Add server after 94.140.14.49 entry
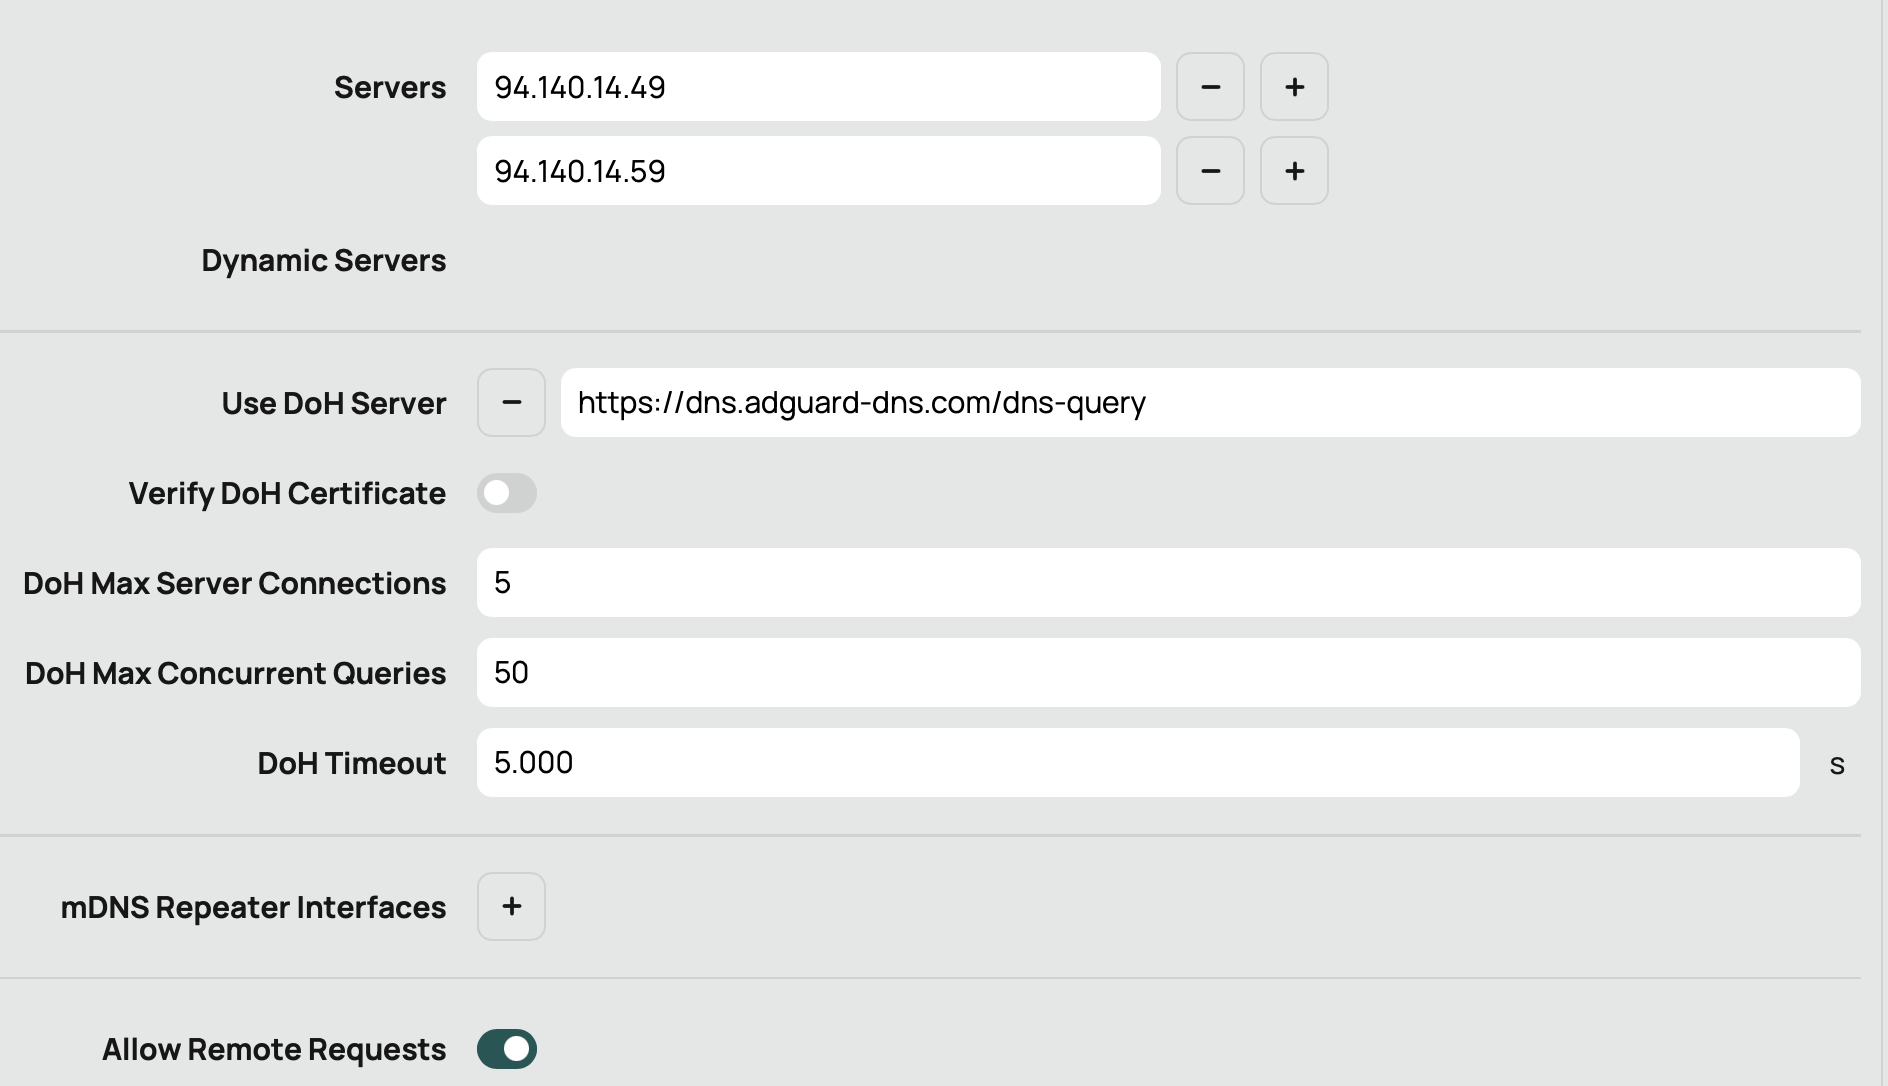 1294,87
